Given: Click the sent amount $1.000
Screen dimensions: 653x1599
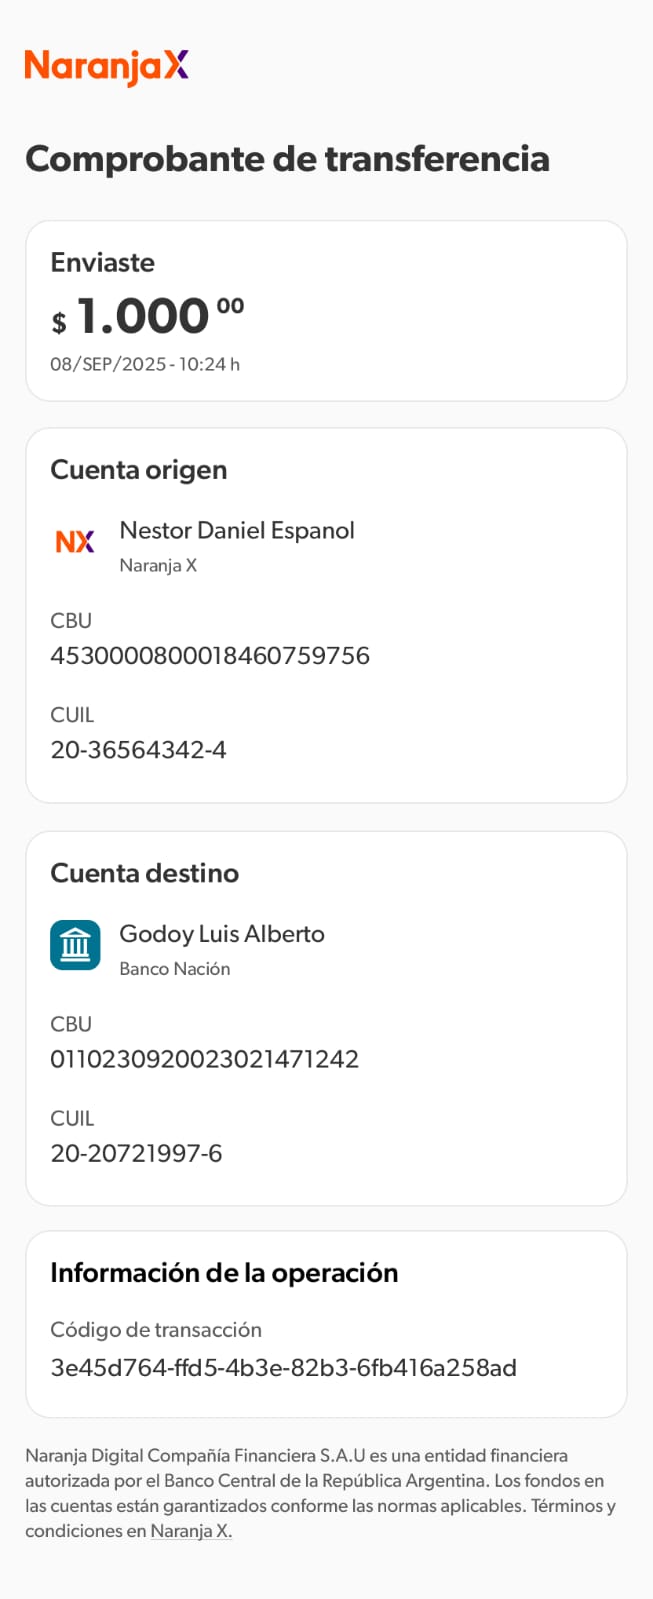Looking at the screenshot, I should [147, 317].
